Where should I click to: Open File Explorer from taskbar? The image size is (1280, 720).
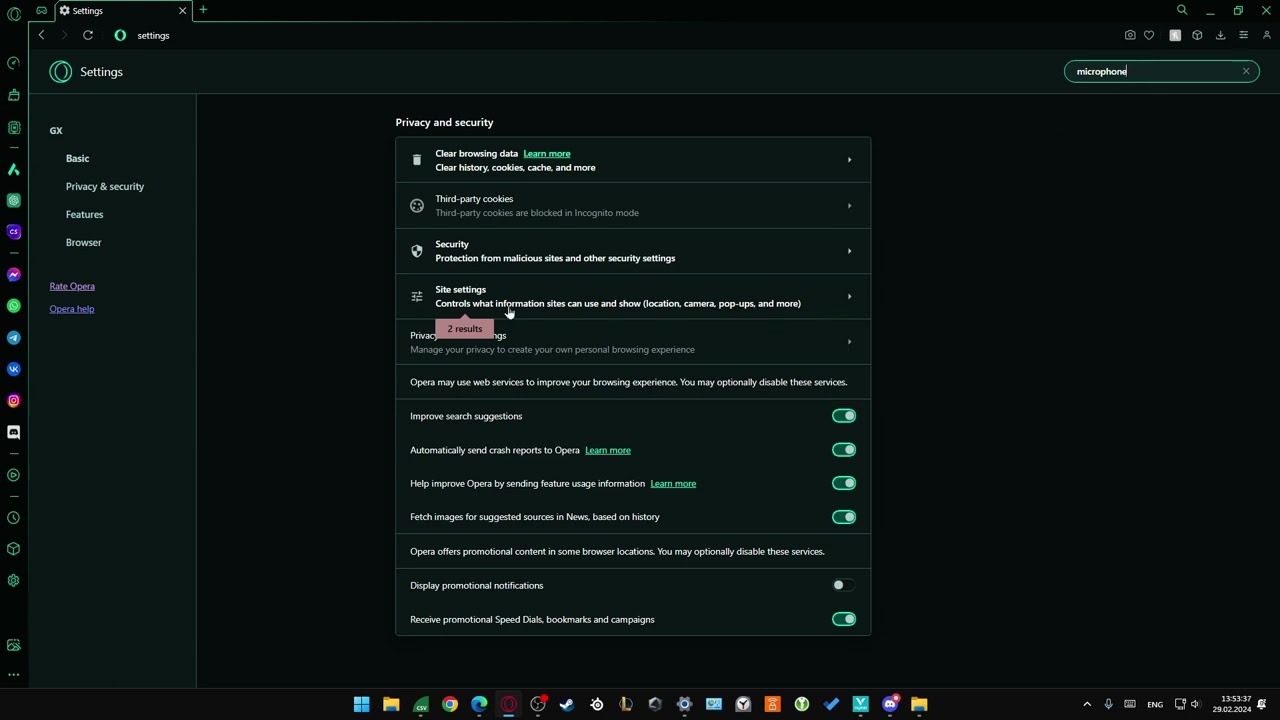coord(391,704)
